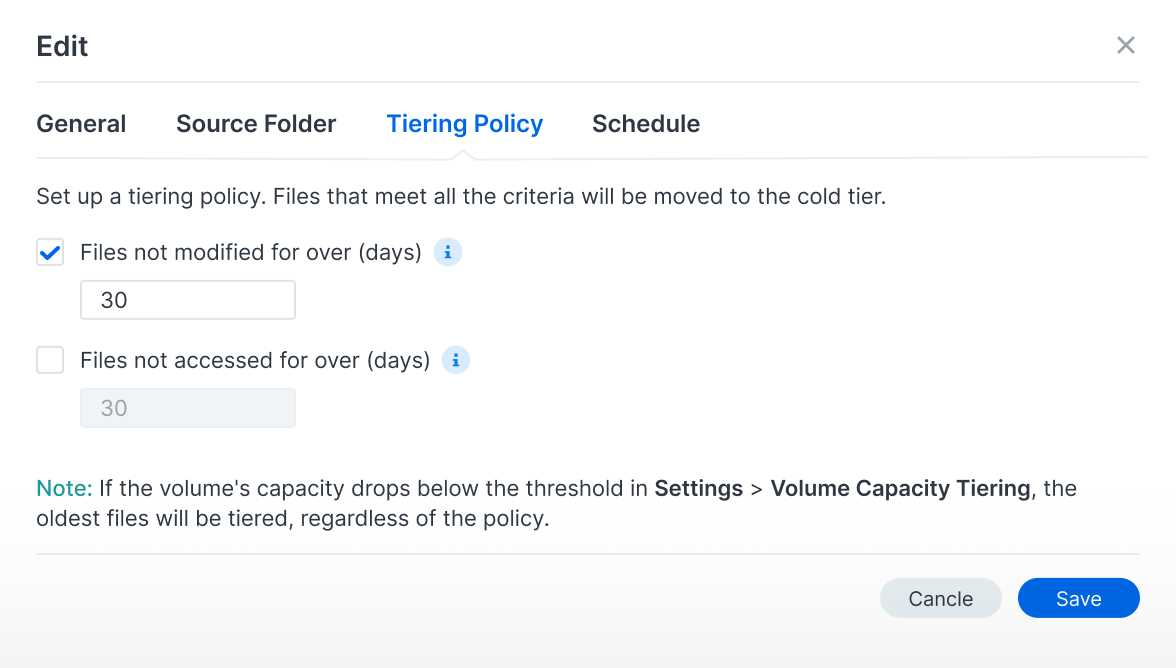Close the Edit dialog with the X icon
The image size is (1176, 668).
tap(1126, 45)
